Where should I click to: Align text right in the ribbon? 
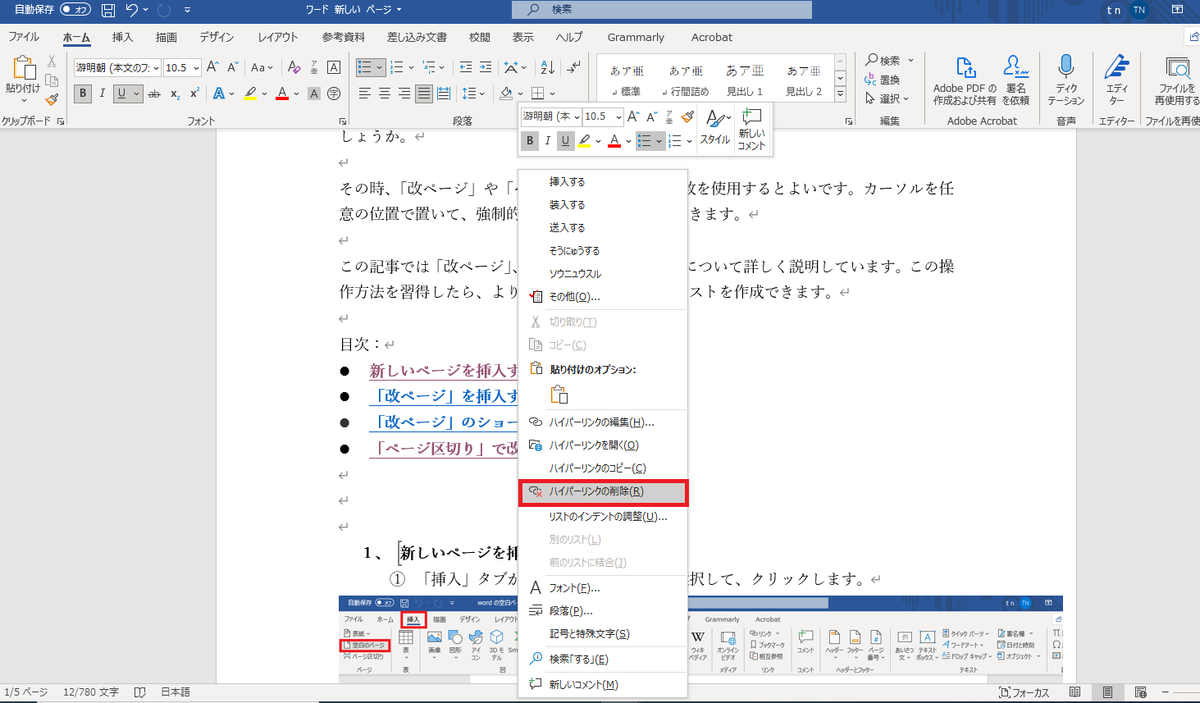pos(404,93)
